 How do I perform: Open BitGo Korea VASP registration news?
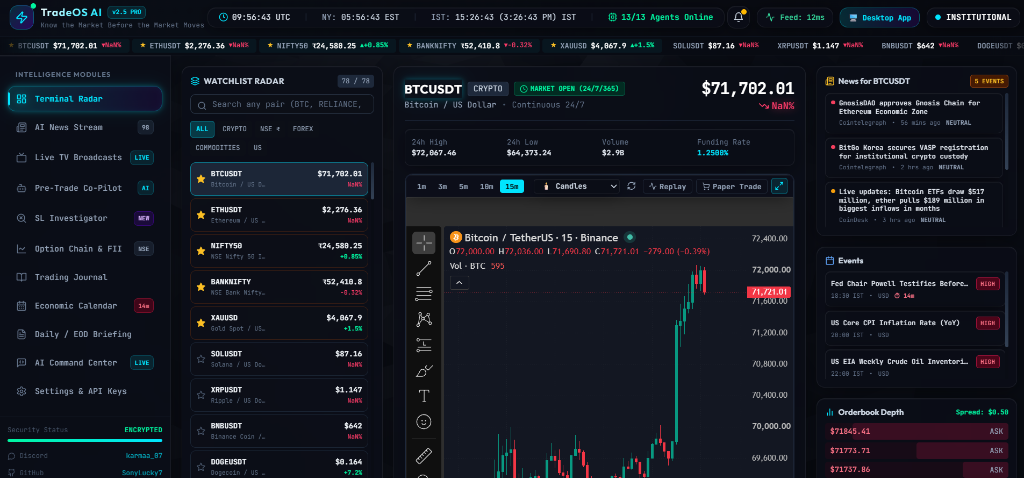pos(914,157)
